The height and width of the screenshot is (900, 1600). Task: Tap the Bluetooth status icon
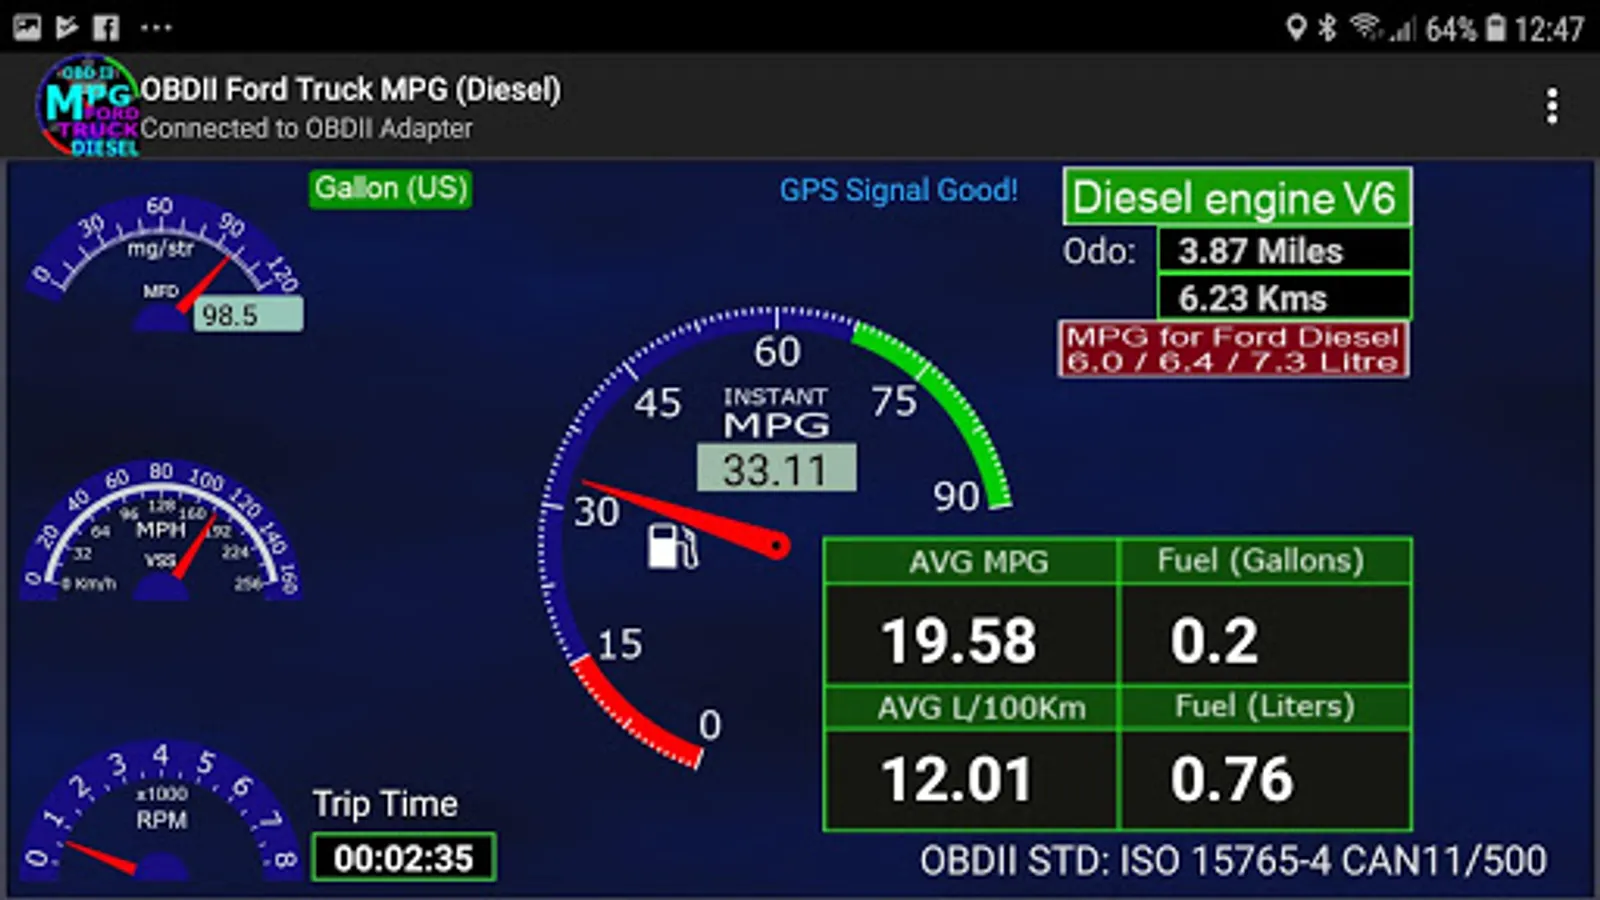[x=1327, y=28]
